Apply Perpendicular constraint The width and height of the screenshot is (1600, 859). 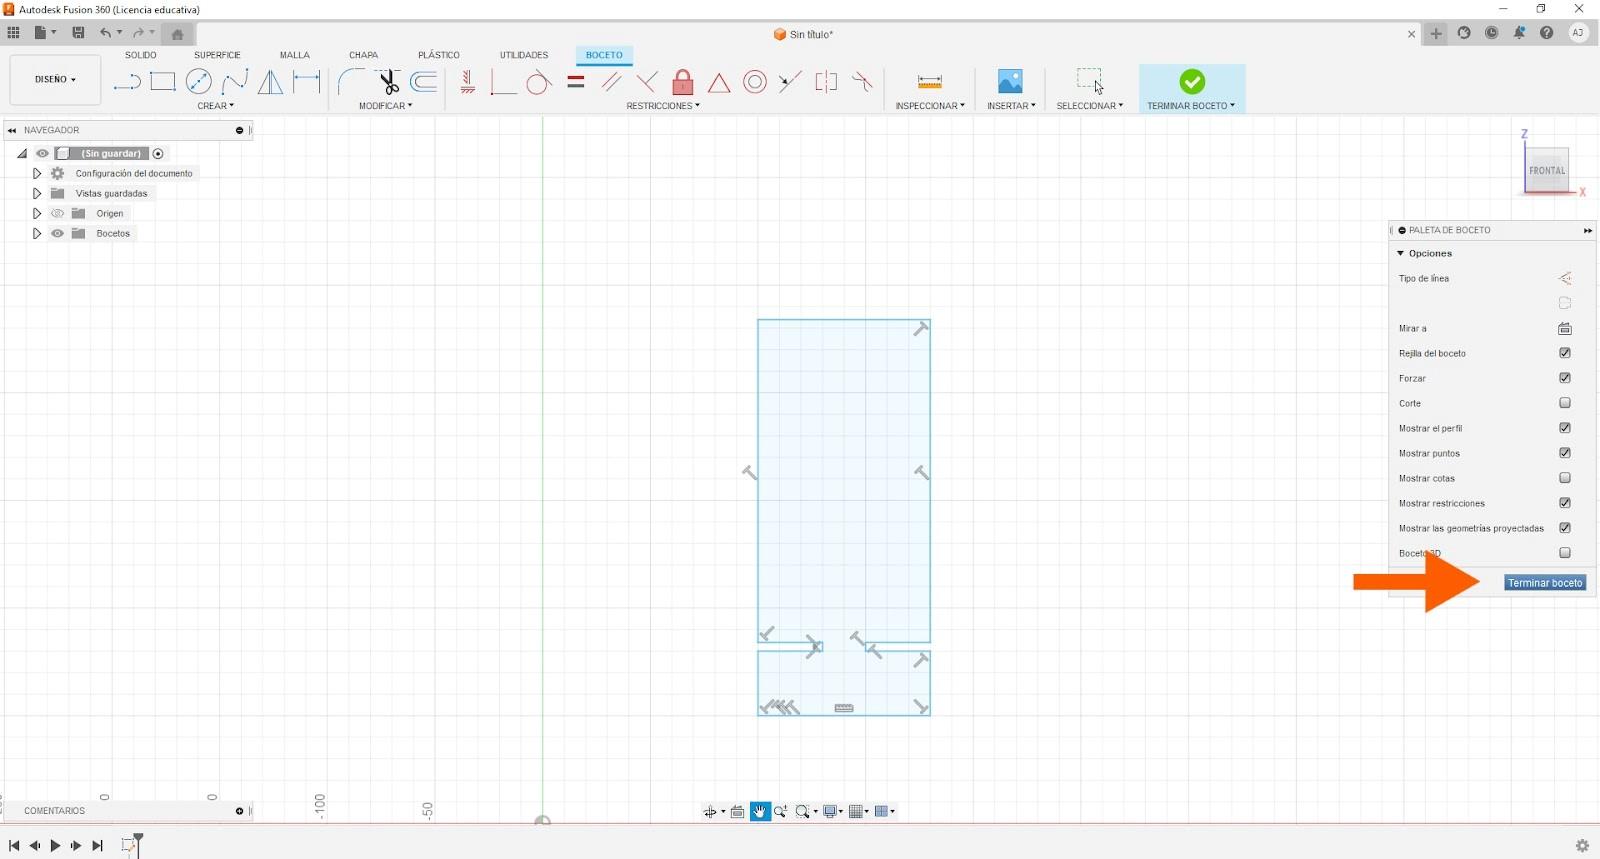[x=647, y=82]
